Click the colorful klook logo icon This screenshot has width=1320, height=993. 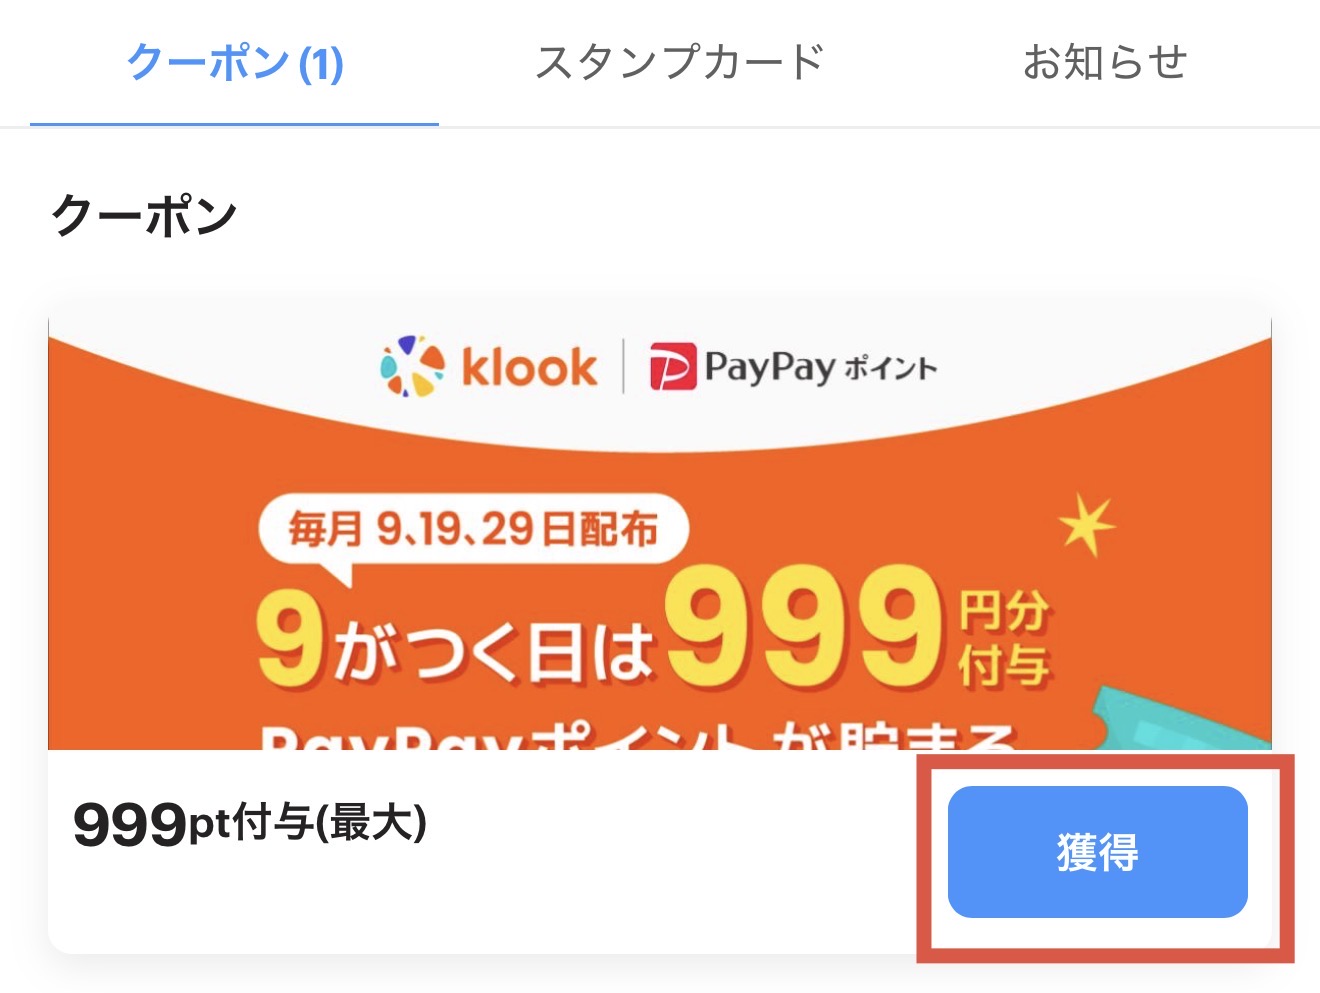pos(412,366)
